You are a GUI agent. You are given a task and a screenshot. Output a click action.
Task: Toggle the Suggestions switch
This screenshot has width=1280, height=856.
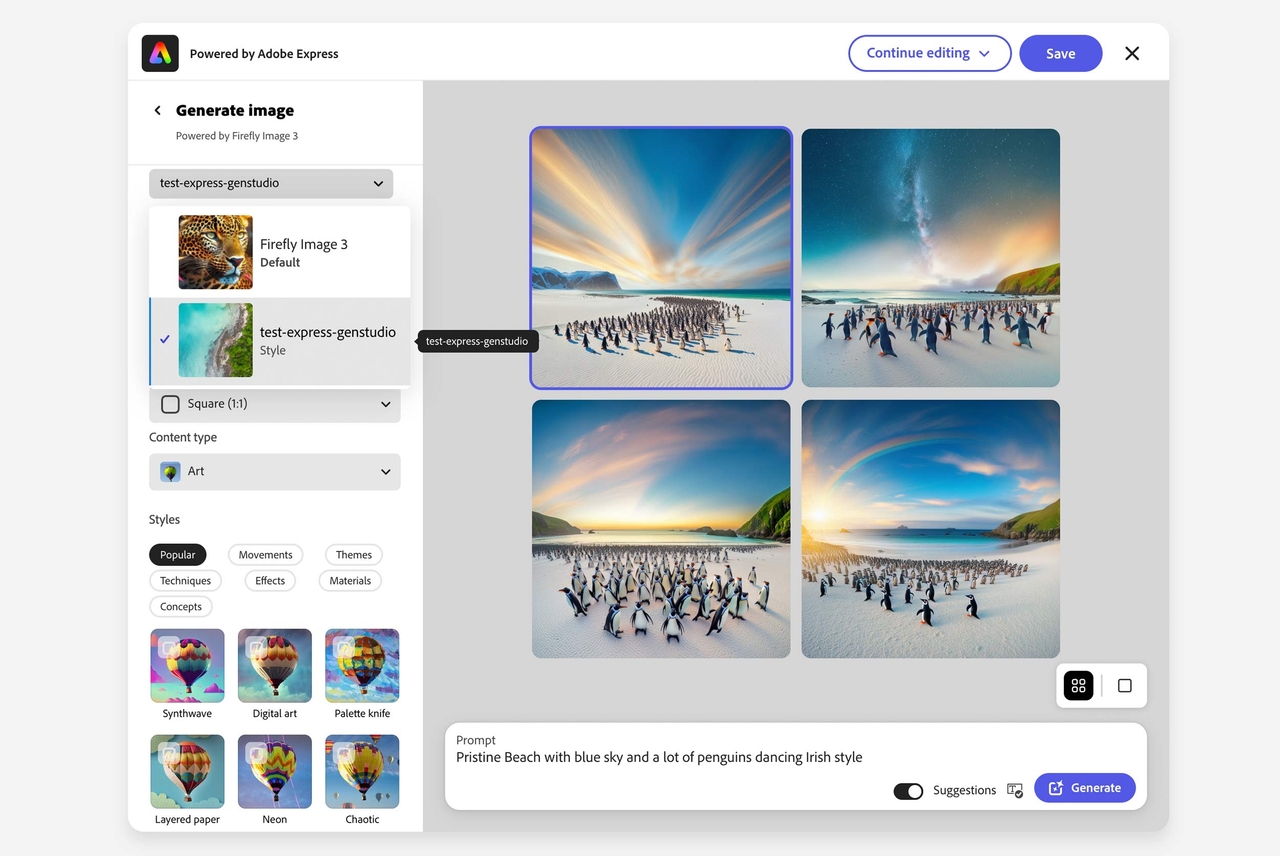pos(908,791)
